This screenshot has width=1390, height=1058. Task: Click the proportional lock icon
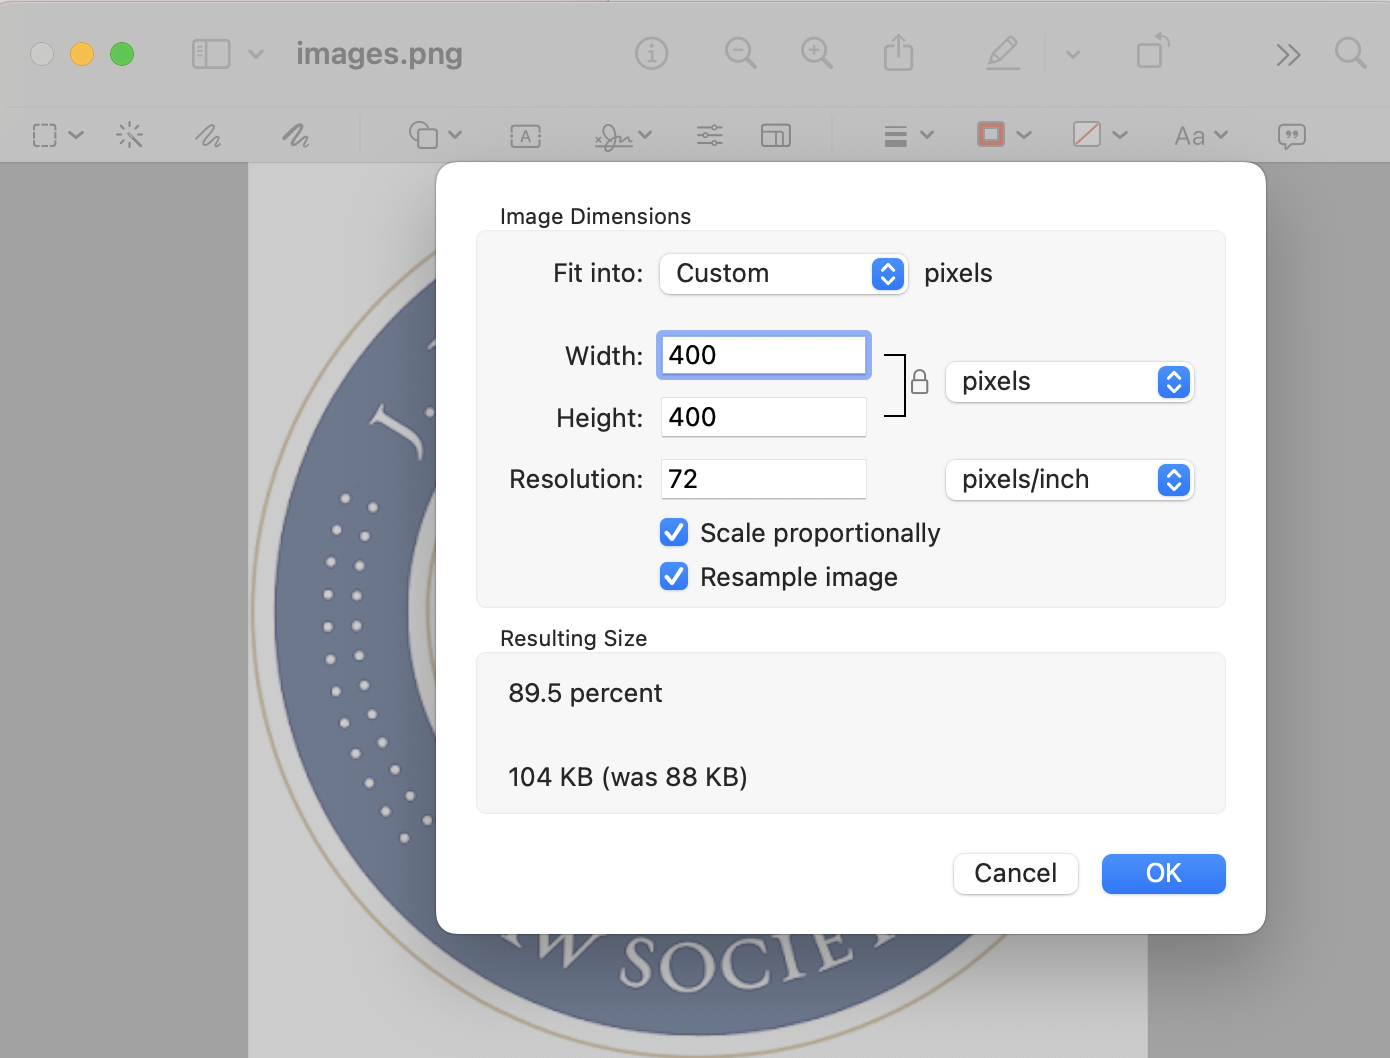(920, 382)
